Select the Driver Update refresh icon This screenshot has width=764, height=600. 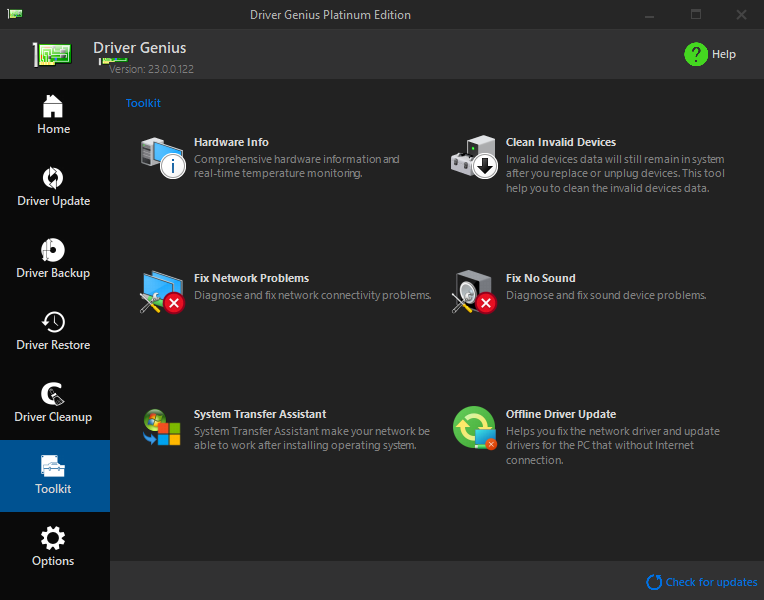pyautogui.click(x=53, y=178)
